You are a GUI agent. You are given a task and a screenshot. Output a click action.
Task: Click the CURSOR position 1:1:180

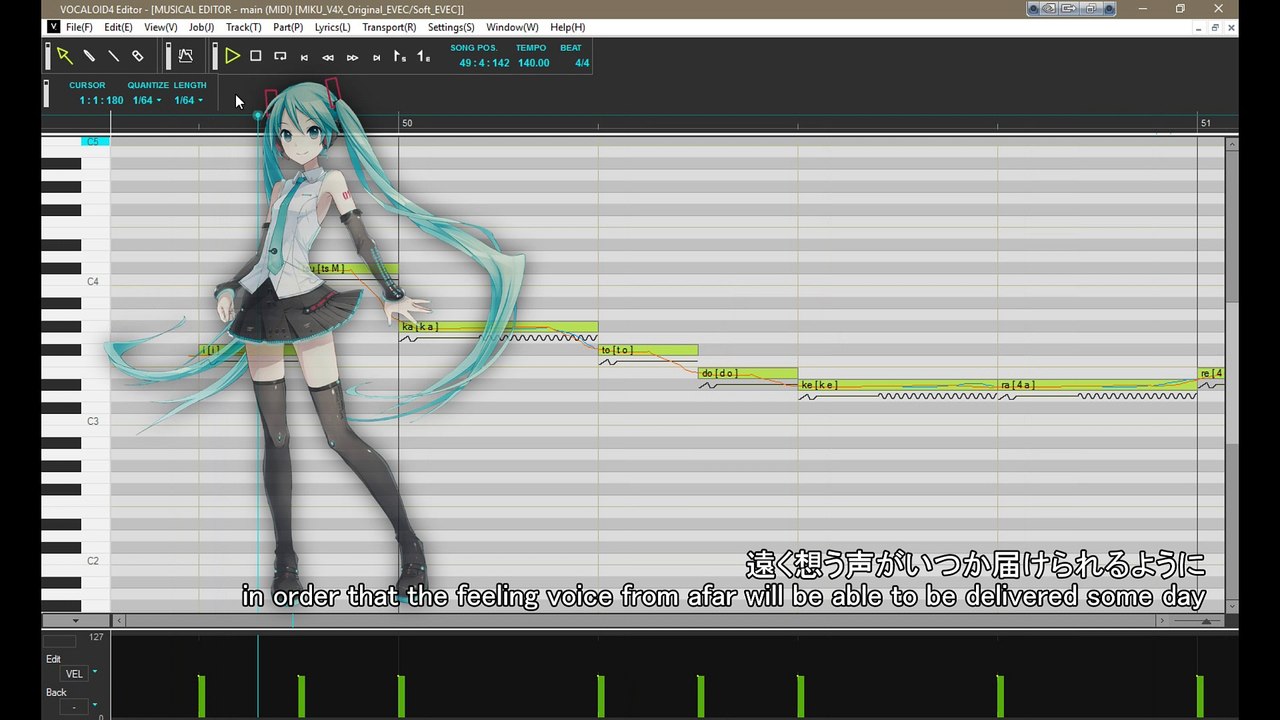coord(101,100)
